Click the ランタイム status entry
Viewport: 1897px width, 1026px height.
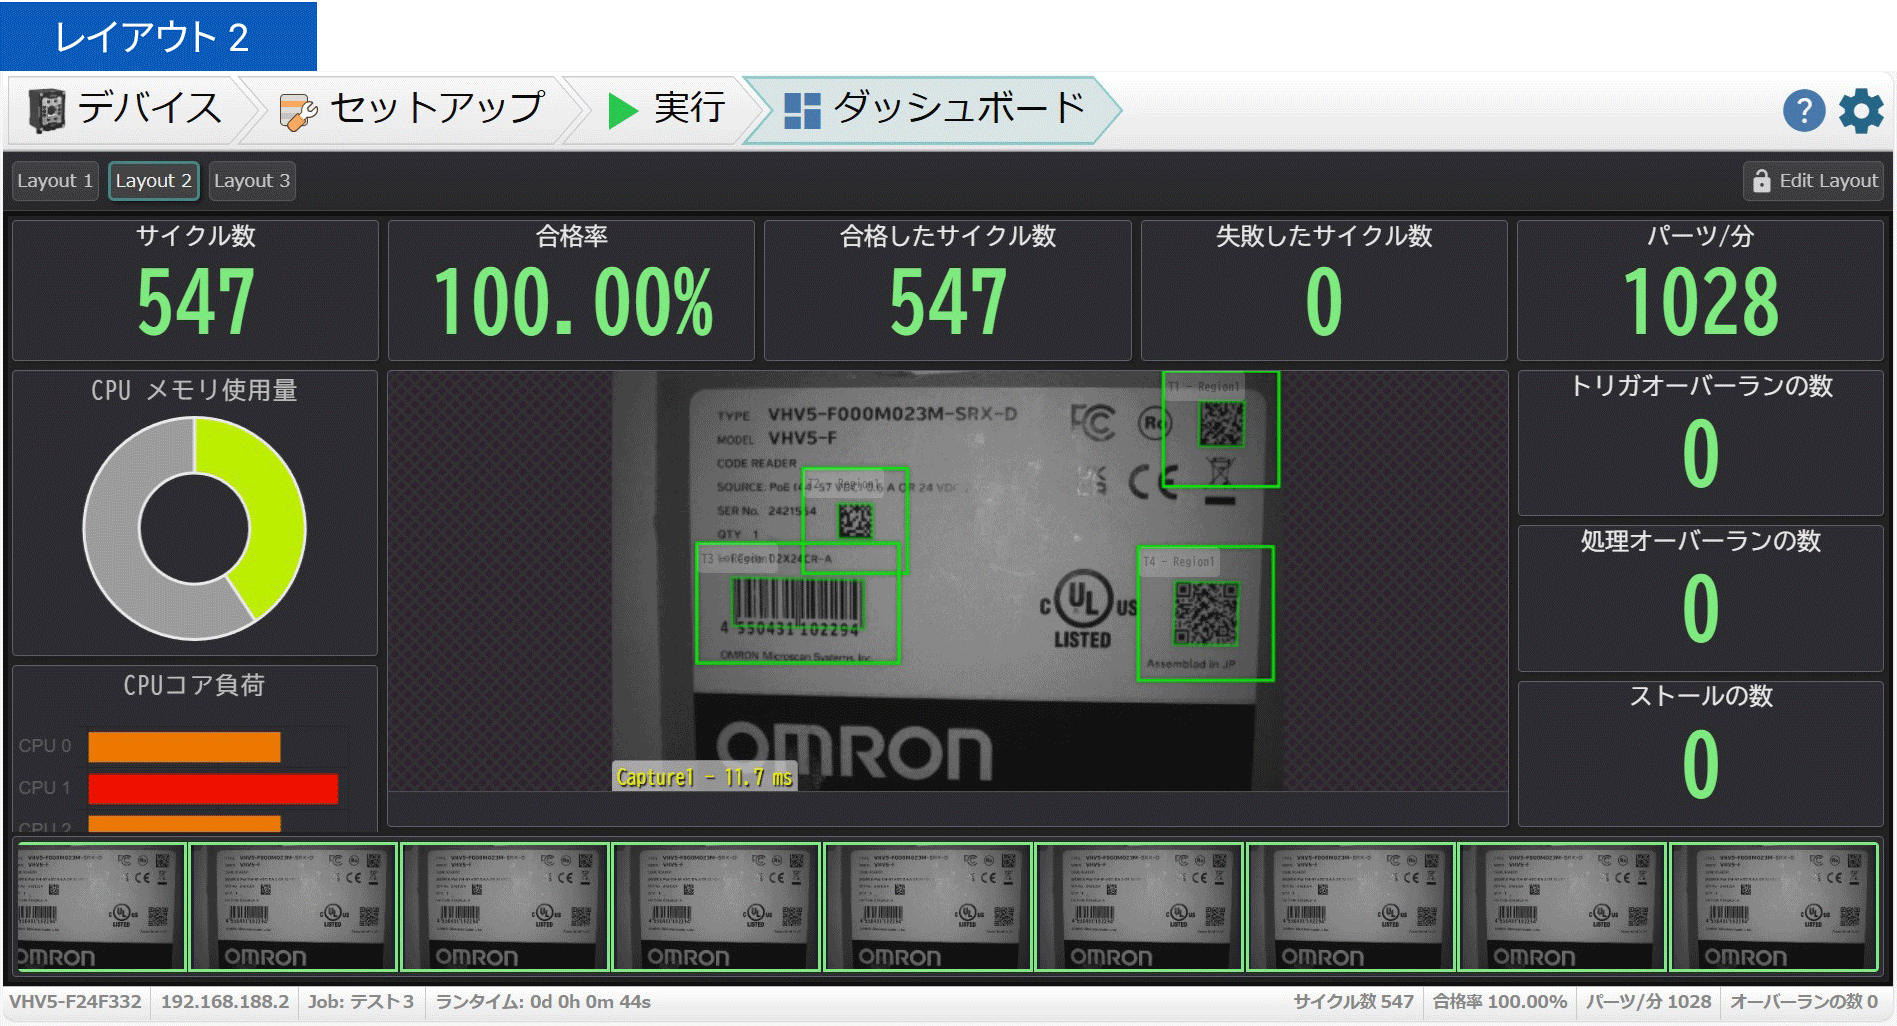tap(543, 1002)
